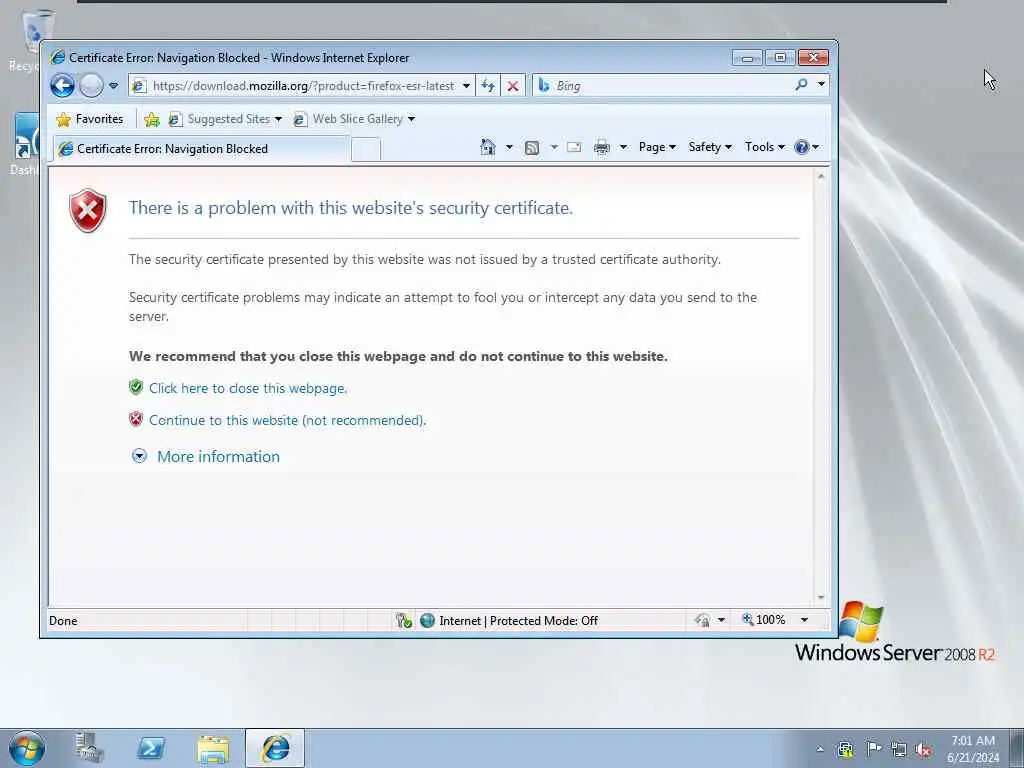The height and width of the screenshot is (768, 1024).
Task: Open Web Slice Gallery in favorites bar
Action: click(x=354, y=119)
